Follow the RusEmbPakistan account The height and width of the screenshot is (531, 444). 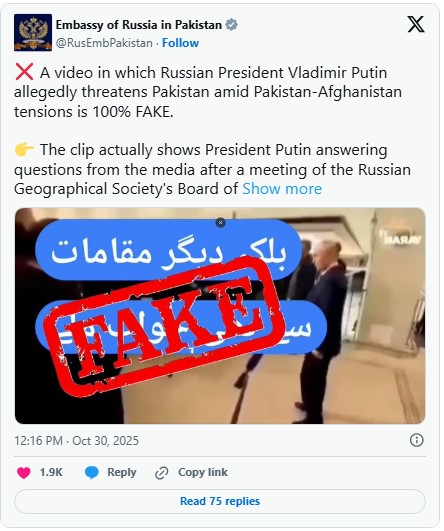click(x=180, y=43)
